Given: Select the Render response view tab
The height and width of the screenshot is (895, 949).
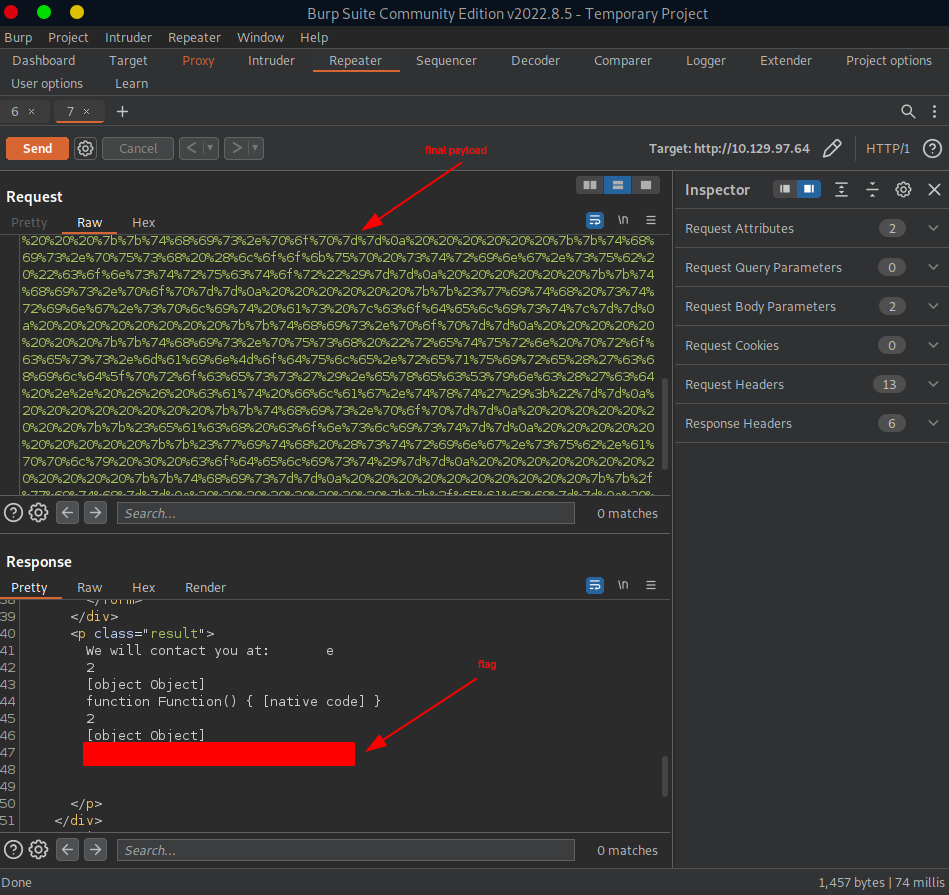Looking at the screenshot, I should (x=205, y=587).
